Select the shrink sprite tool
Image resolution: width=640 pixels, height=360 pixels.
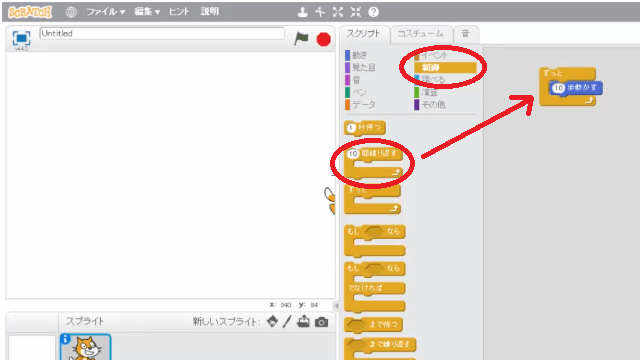[356, 12]
